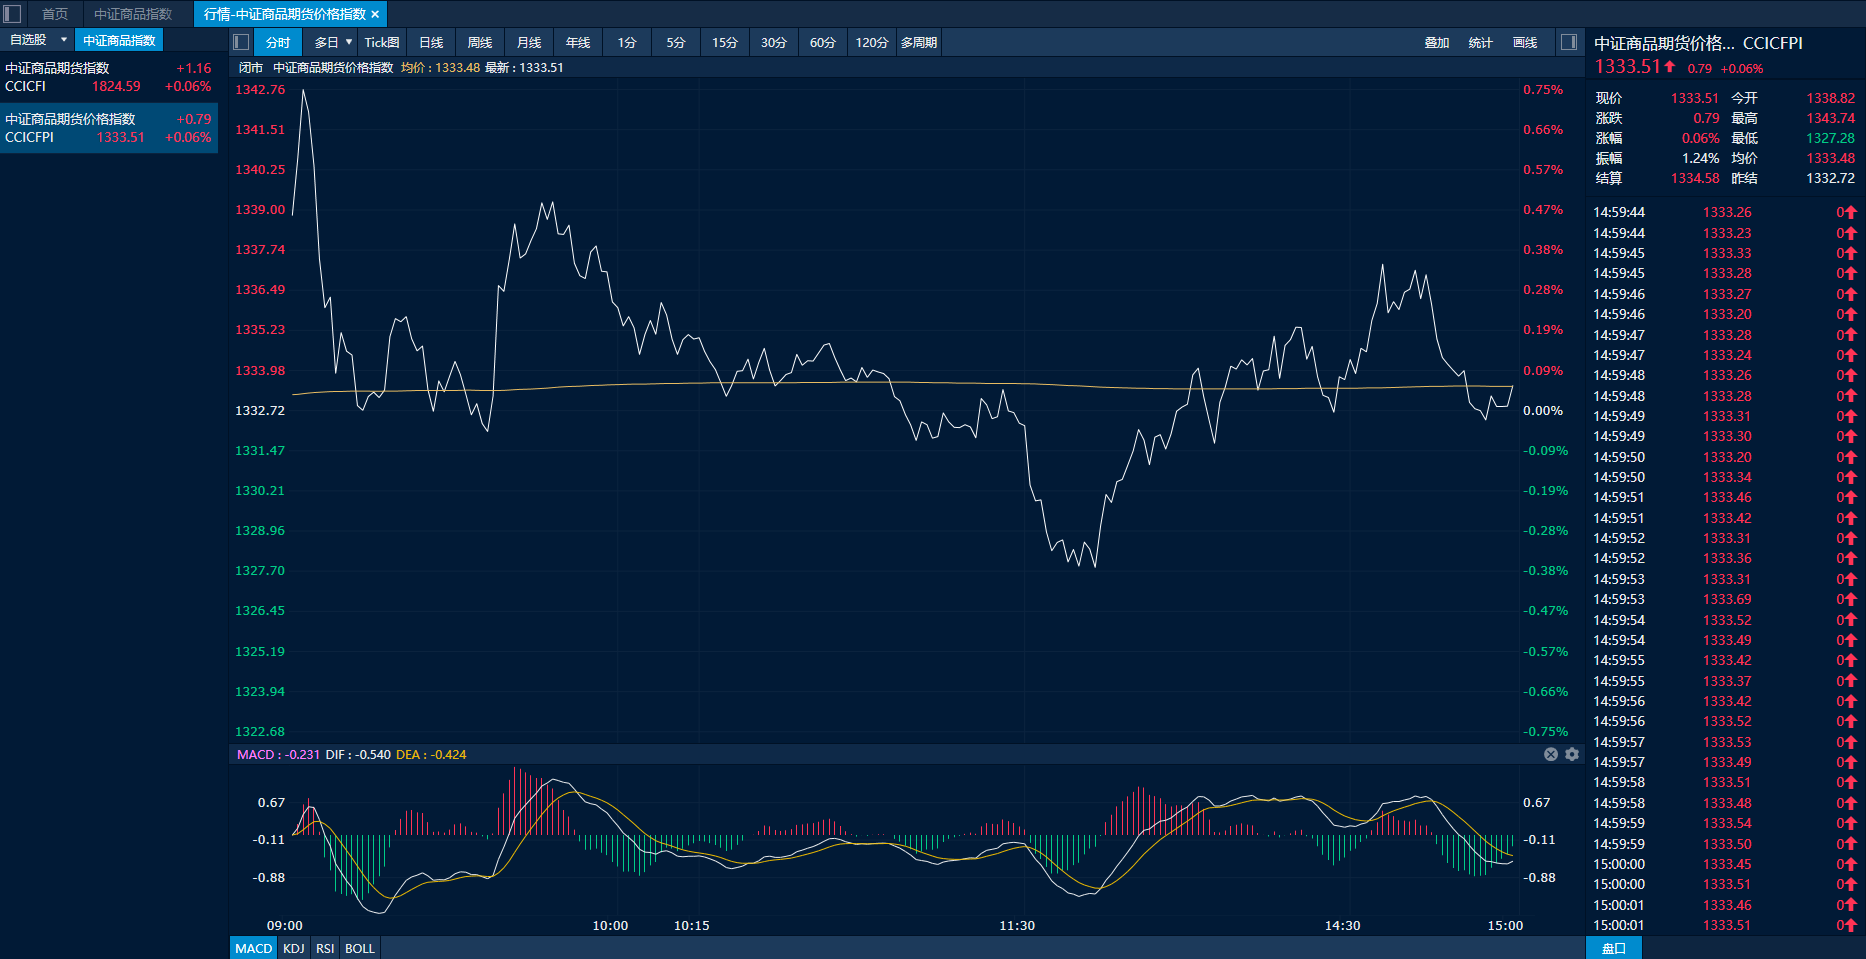
Task: Select the KDJ indicator tab
Action: point(294,948)
